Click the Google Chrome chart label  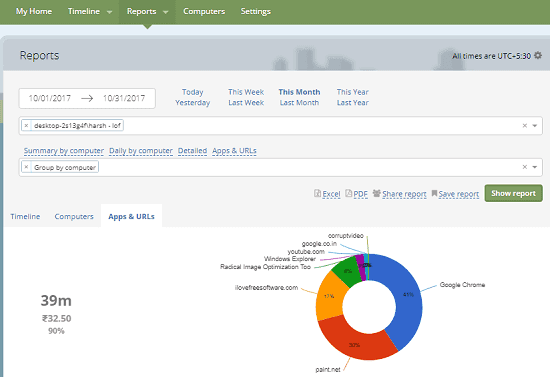pyautogui.click(x=462, y=285)
